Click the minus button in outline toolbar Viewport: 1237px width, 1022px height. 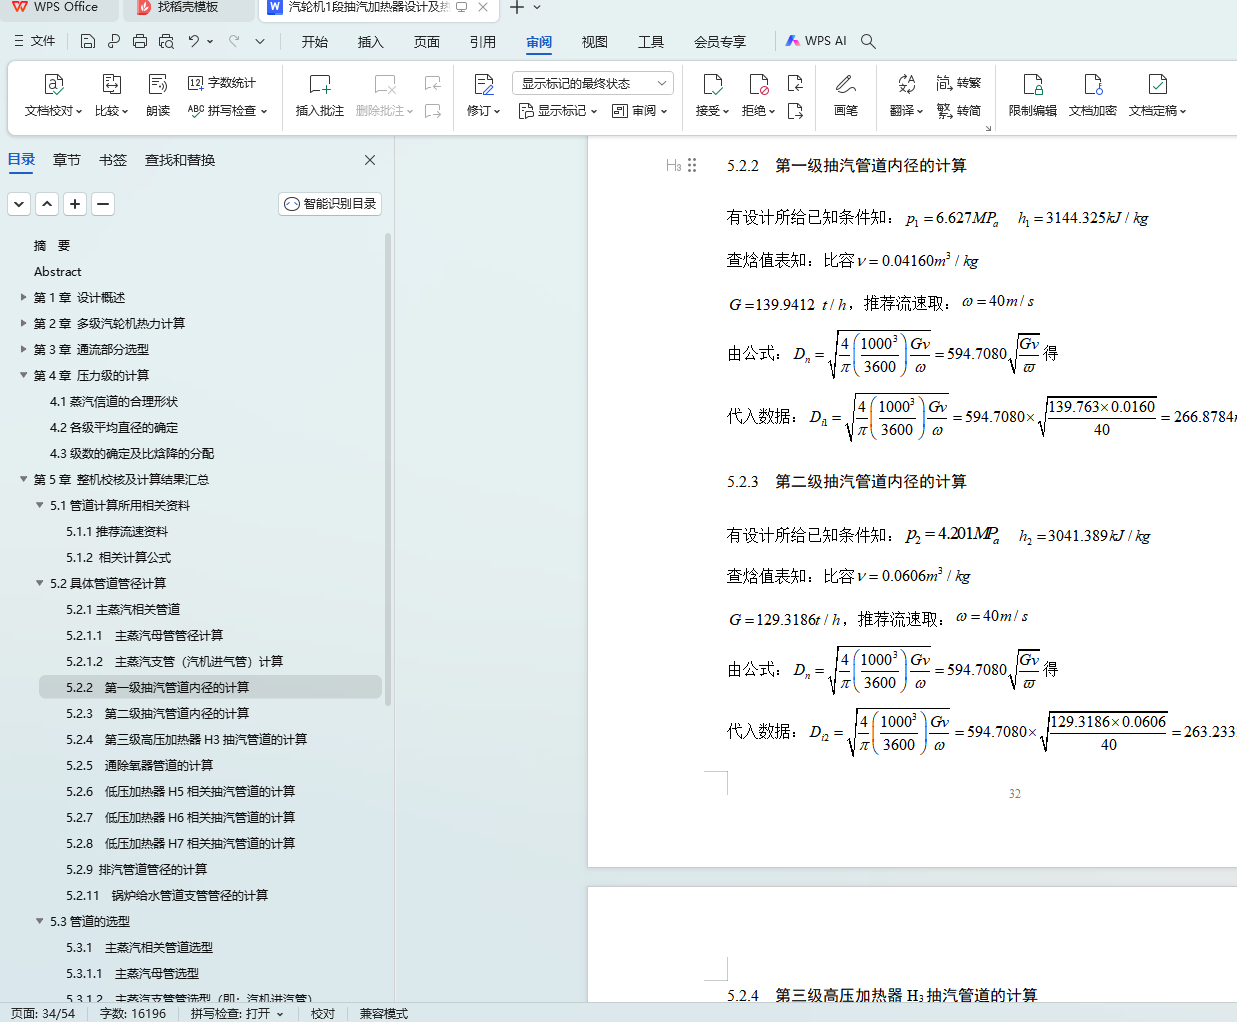(103, 204)
